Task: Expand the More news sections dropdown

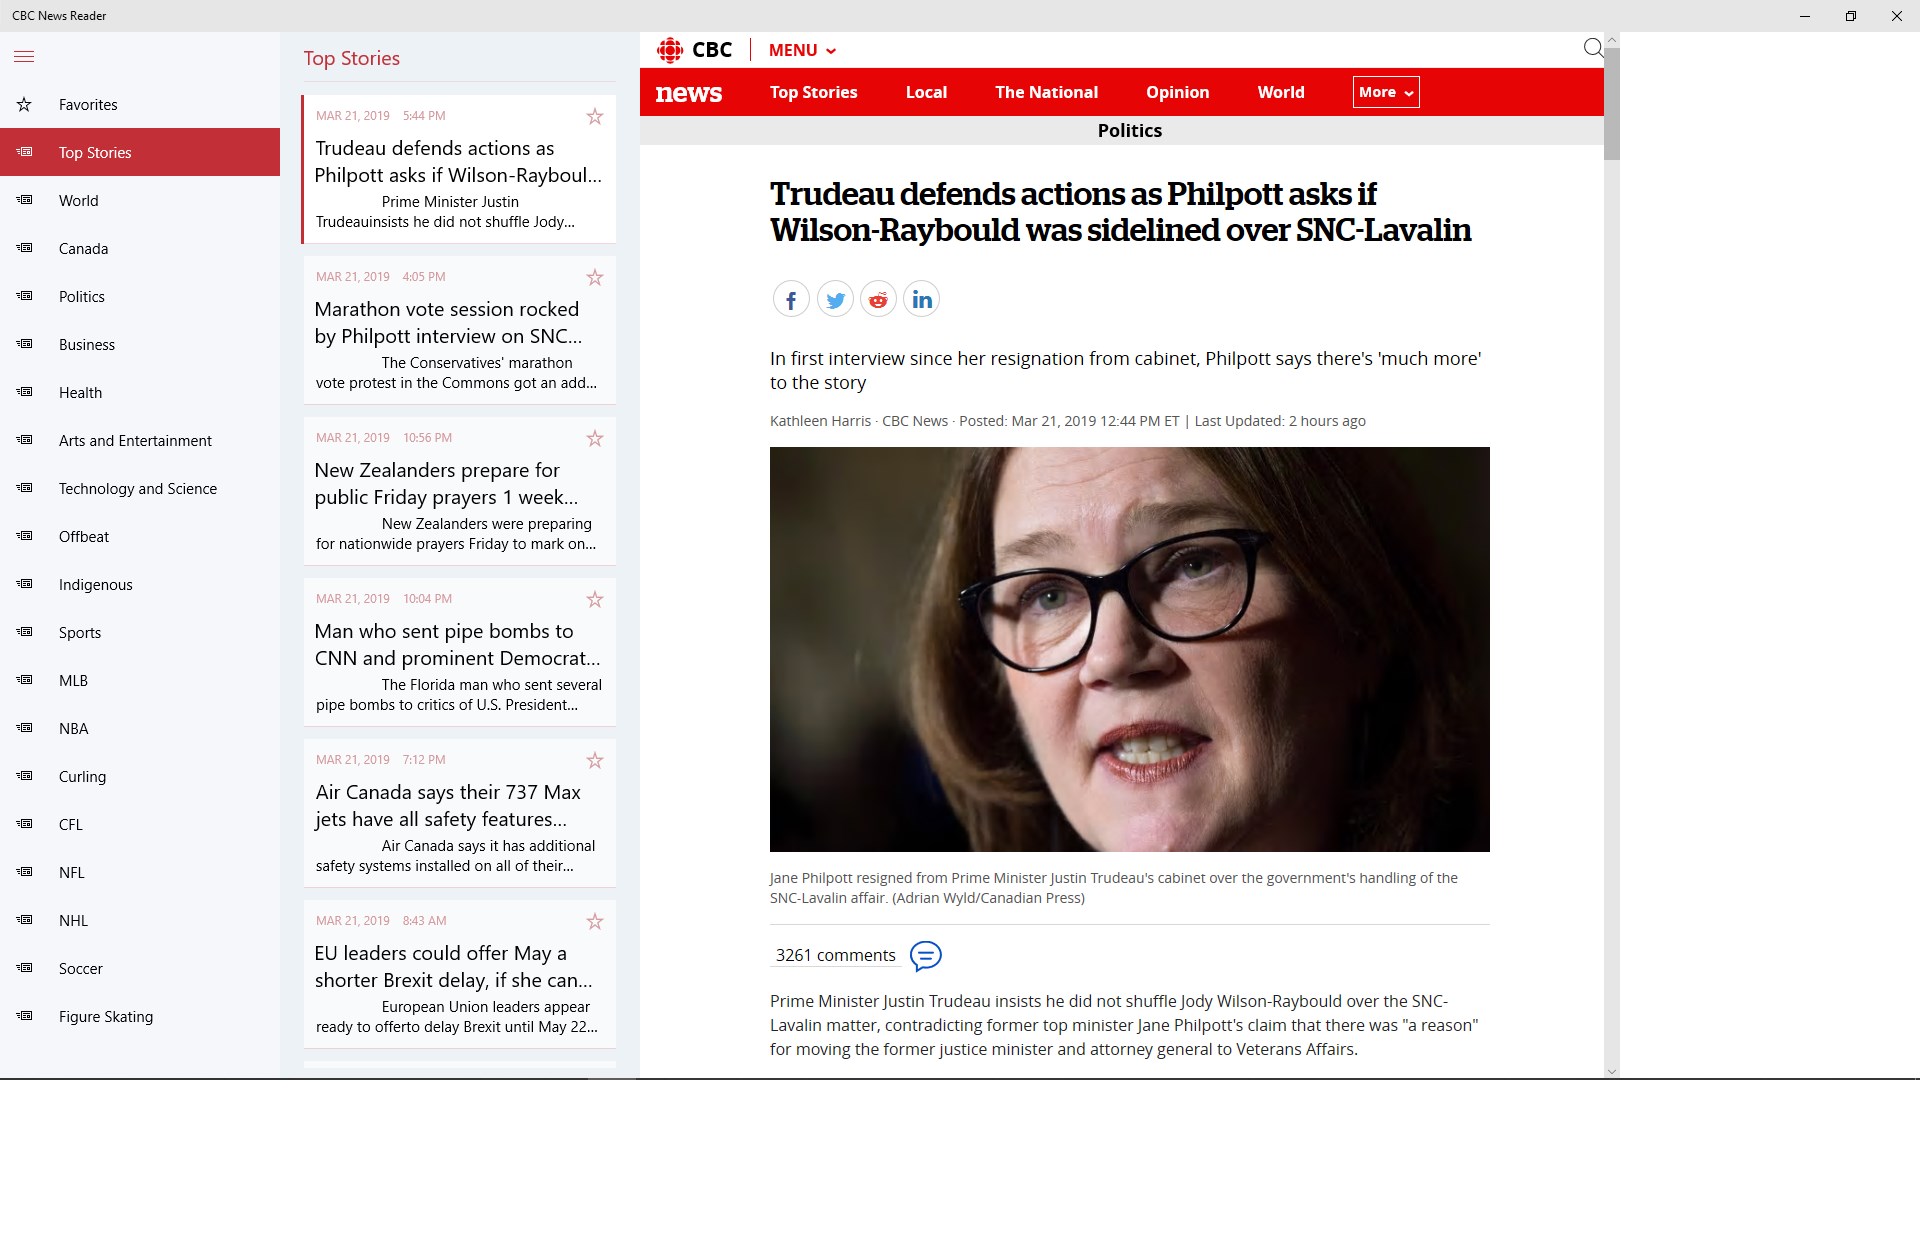Action: point(1386,92)
